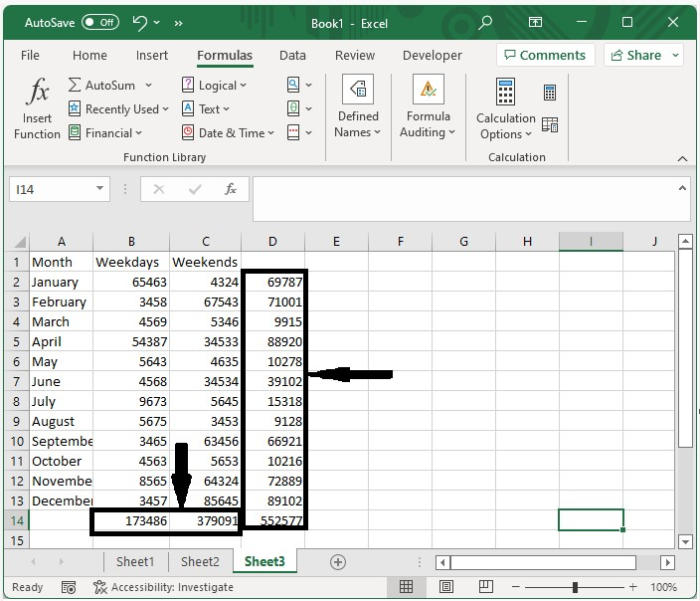The width and height of the screenshot is (700, 601).
Task: Click the Share button
Action: point(636,55)
